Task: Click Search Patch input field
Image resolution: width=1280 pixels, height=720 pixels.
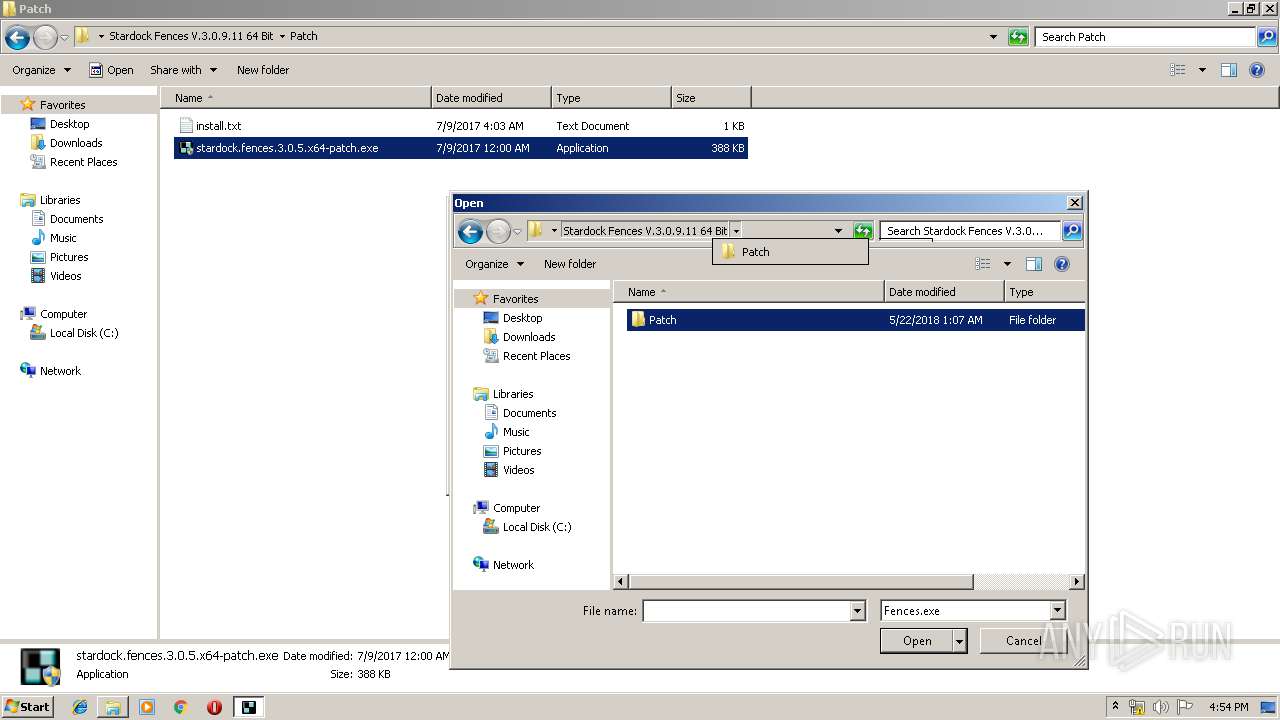Action: coord(1146,37)
